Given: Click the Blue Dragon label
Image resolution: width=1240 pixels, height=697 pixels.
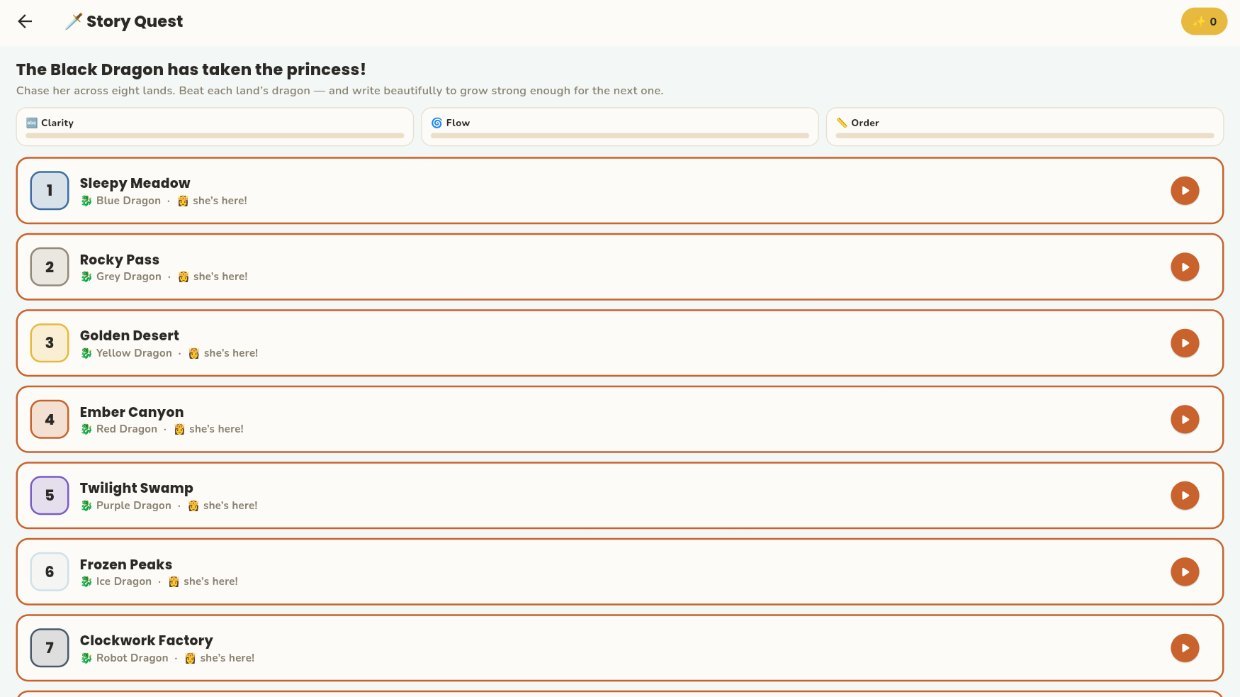Looking at the screenshot, I should (128, 201).
